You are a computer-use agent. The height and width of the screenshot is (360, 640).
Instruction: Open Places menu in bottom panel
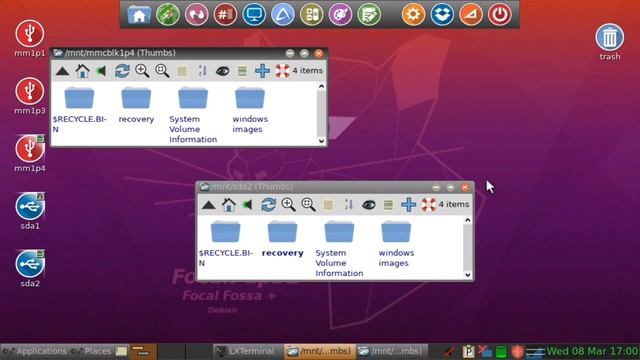point(91,351)
